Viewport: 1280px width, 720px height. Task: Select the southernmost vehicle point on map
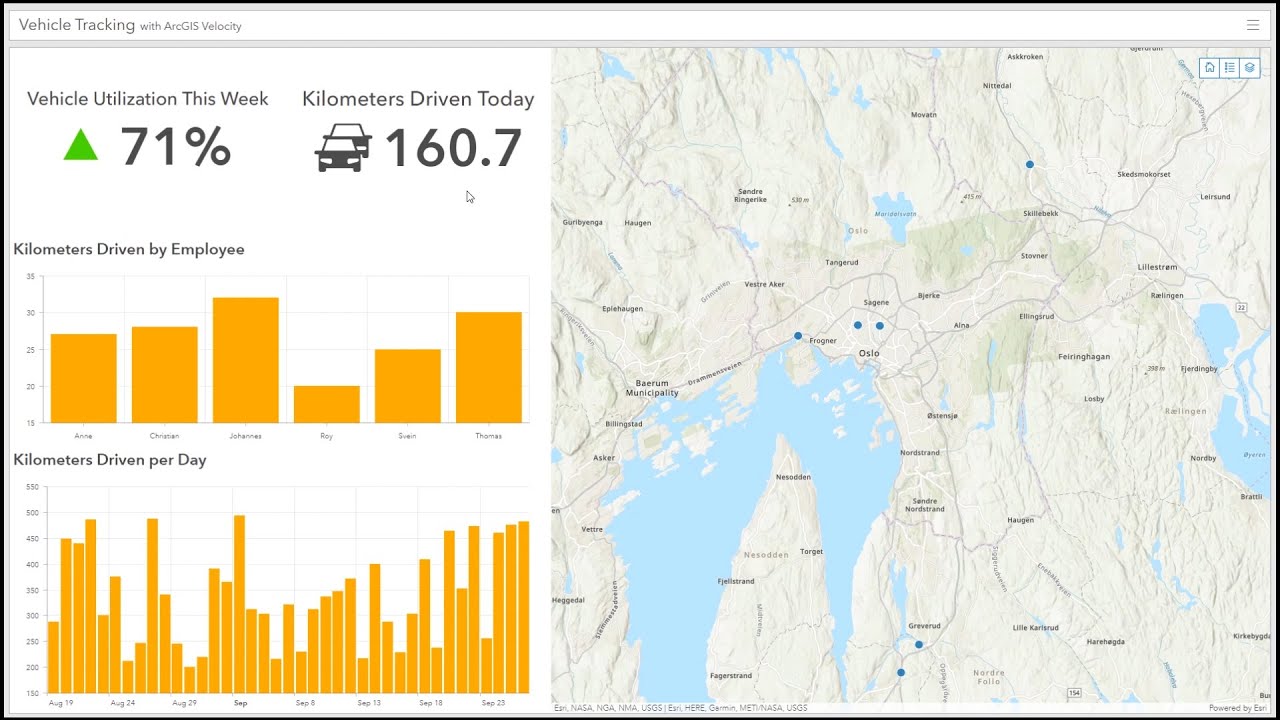coord(901,673)
